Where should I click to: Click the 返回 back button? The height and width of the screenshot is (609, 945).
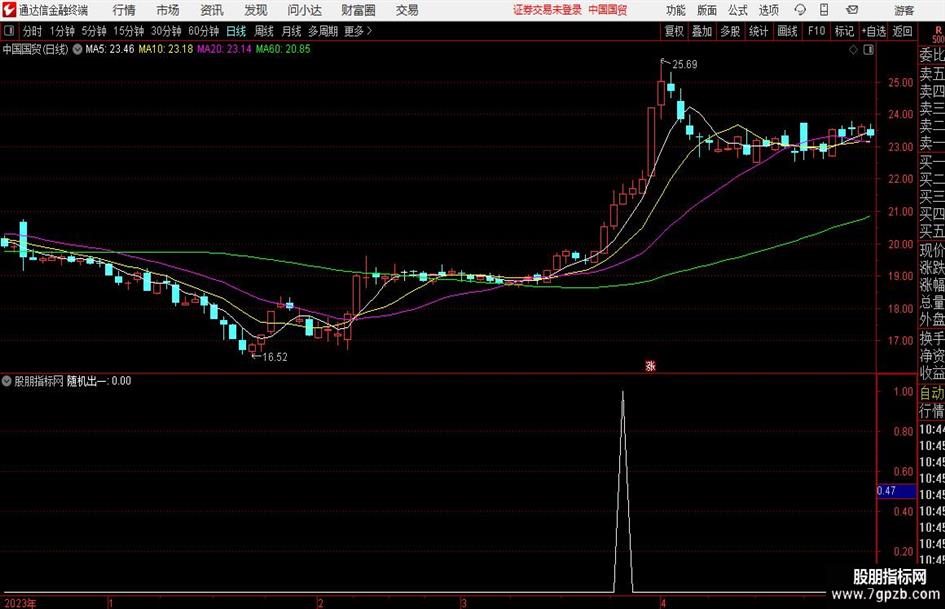pyautogui.click(x=902, y=31)
